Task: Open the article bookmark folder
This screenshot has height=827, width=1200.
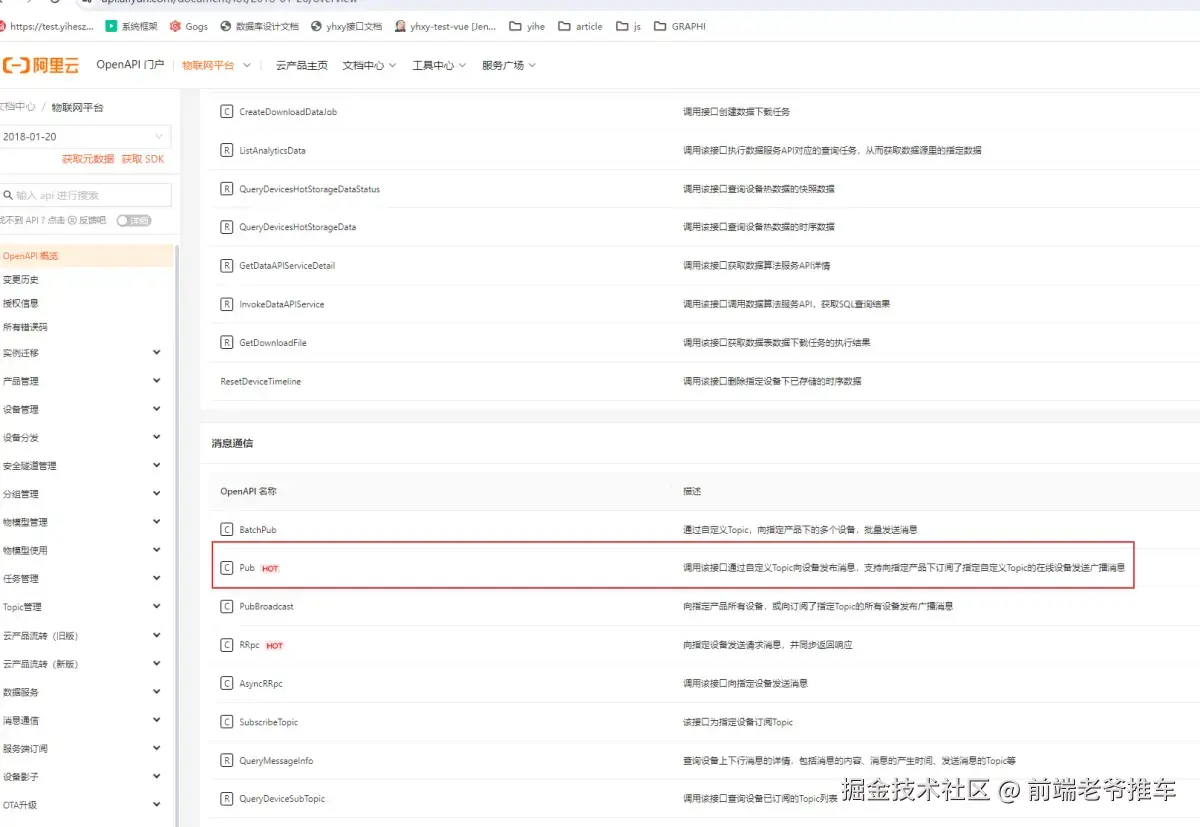Action: pyautogui.click(x=580, y=26)
